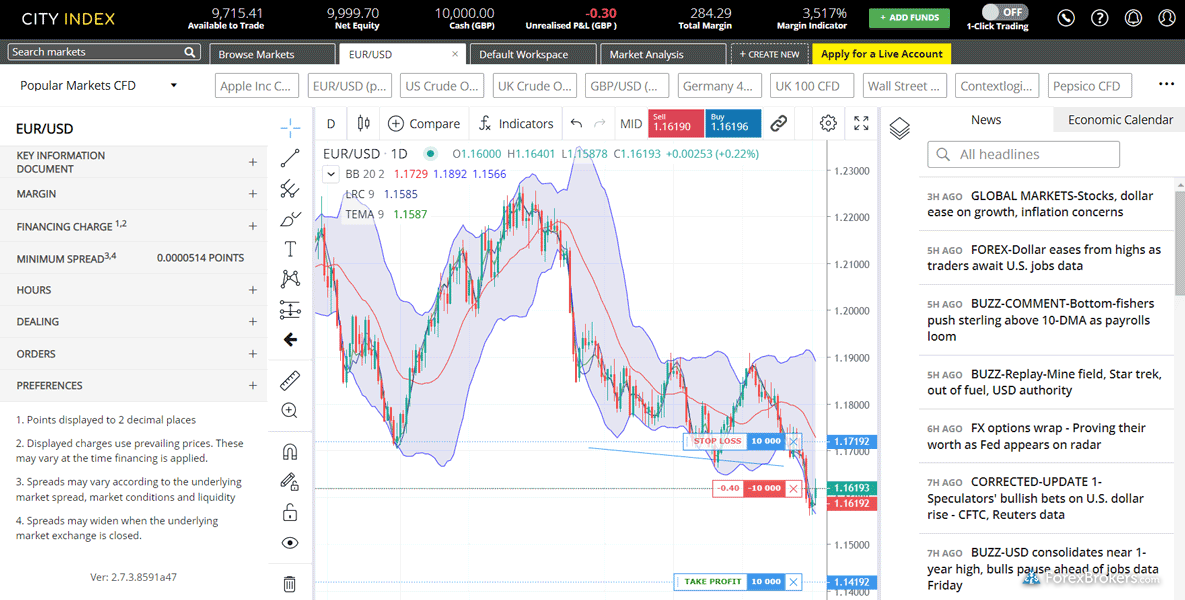Select the News tab
The height and width of the screenshot is (600, 1185).
pyautogui.click(x=985, y=119)
